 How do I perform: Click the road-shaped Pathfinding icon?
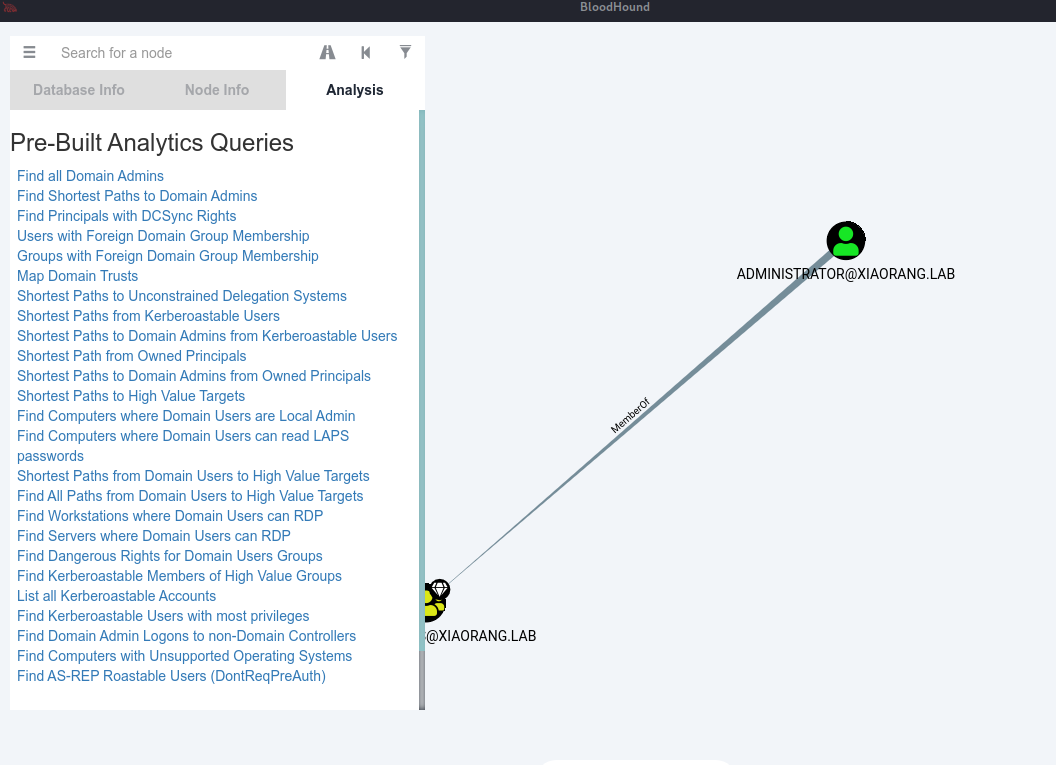(327, 53)
